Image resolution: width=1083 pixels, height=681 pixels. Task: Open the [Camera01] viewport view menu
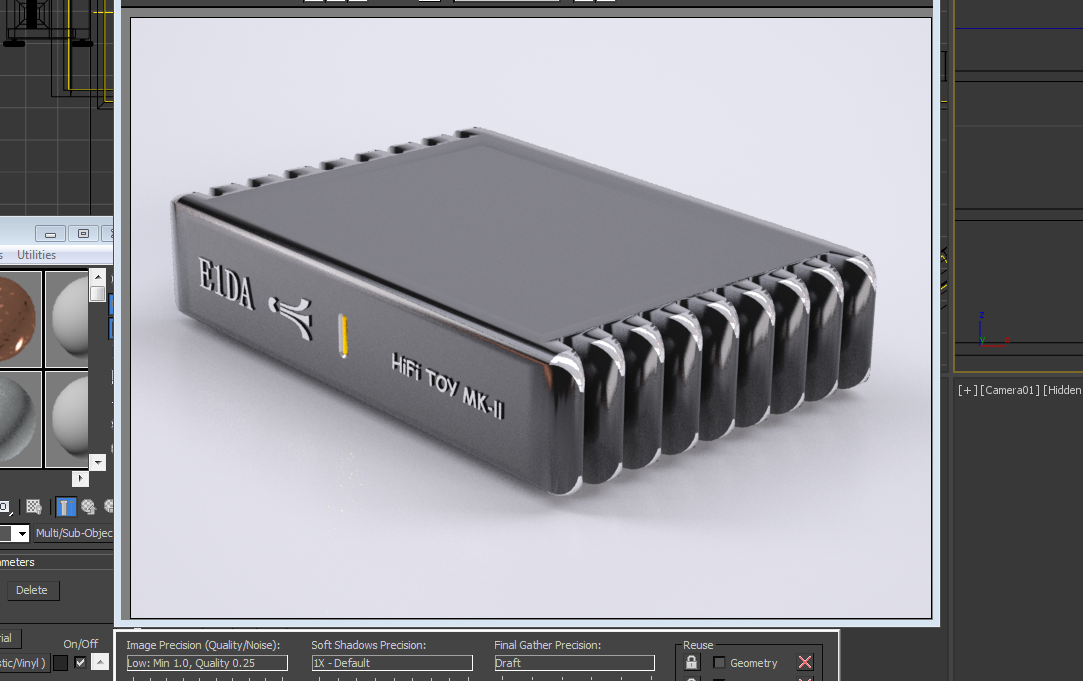click(1009, 390)
